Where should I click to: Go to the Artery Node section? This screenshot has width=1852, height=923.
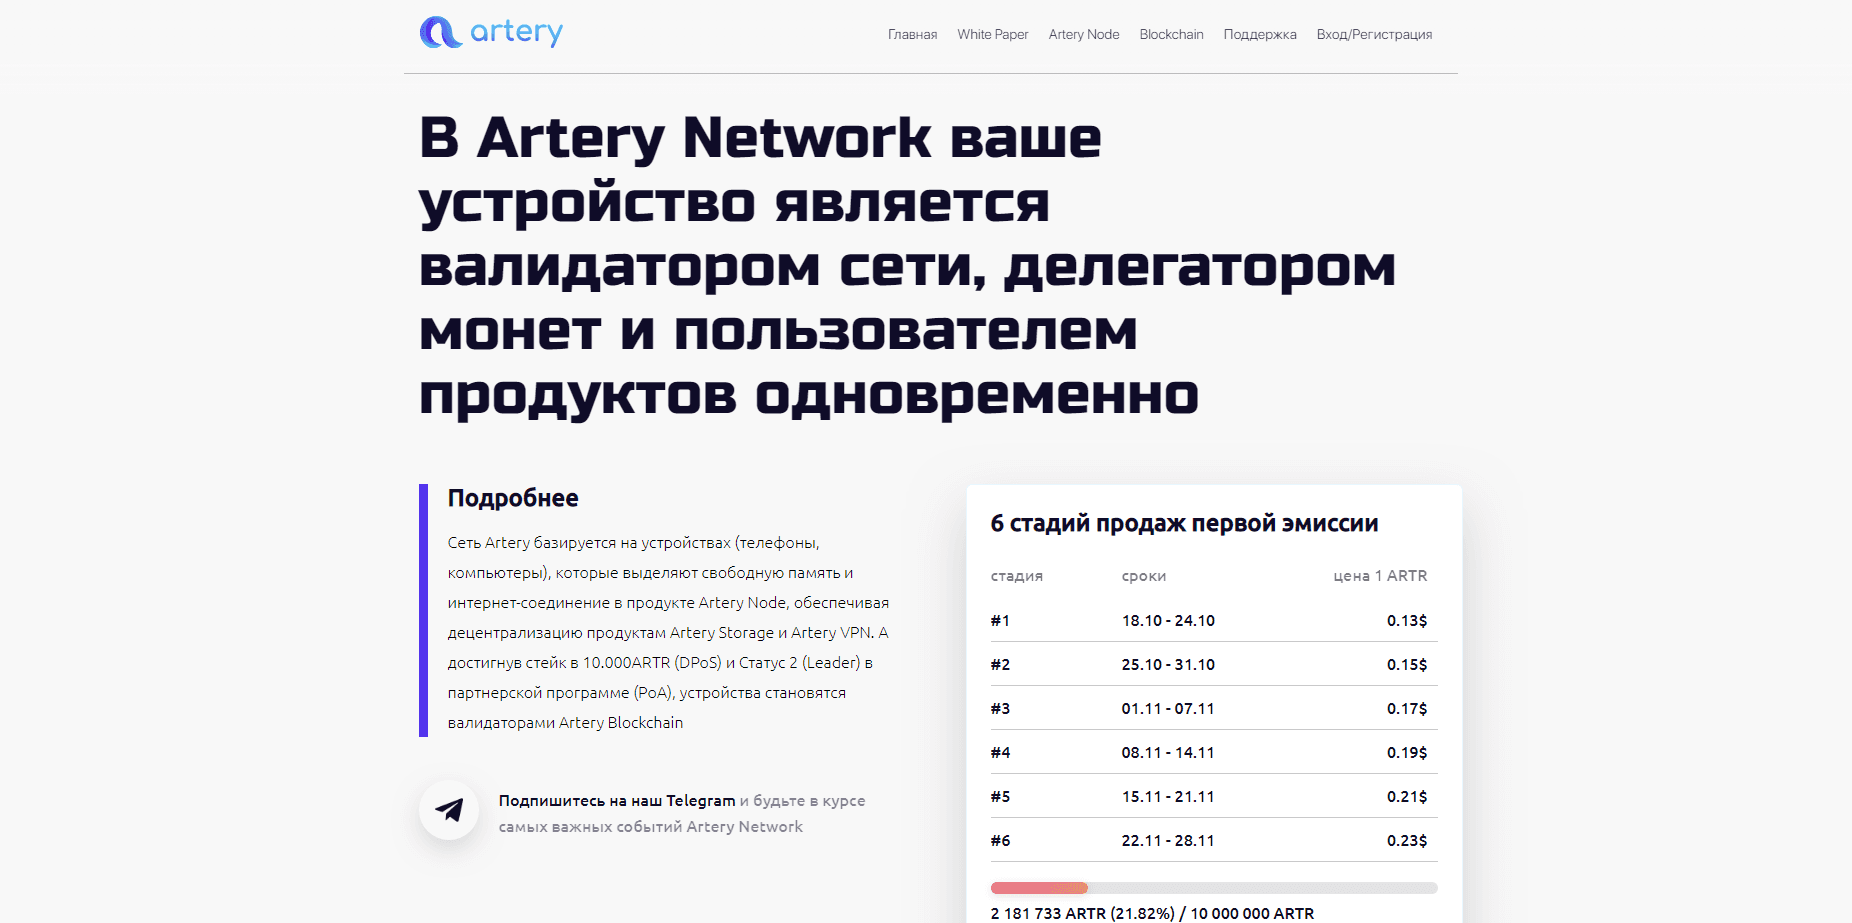[1083, 34]
